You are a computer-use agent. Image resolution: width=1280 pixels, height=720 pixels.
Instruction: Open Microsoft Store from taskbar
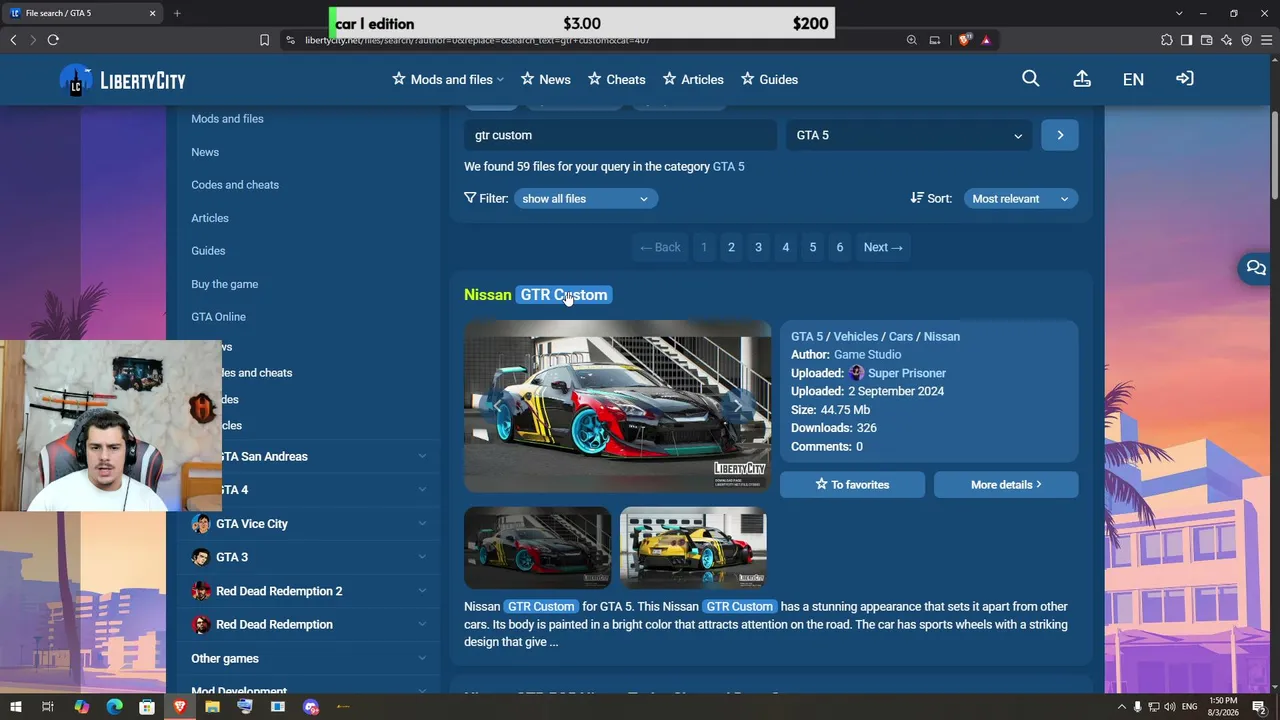(147, 707)
